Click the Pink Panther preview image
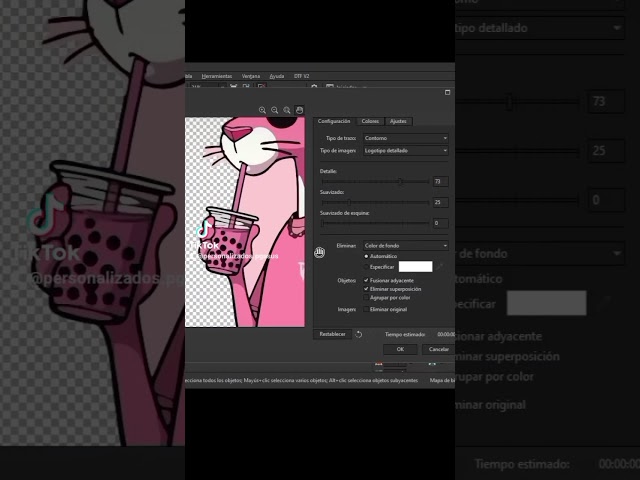Viewport: 640px width, 480px height. pyautogui.click(x=245, y=222)
